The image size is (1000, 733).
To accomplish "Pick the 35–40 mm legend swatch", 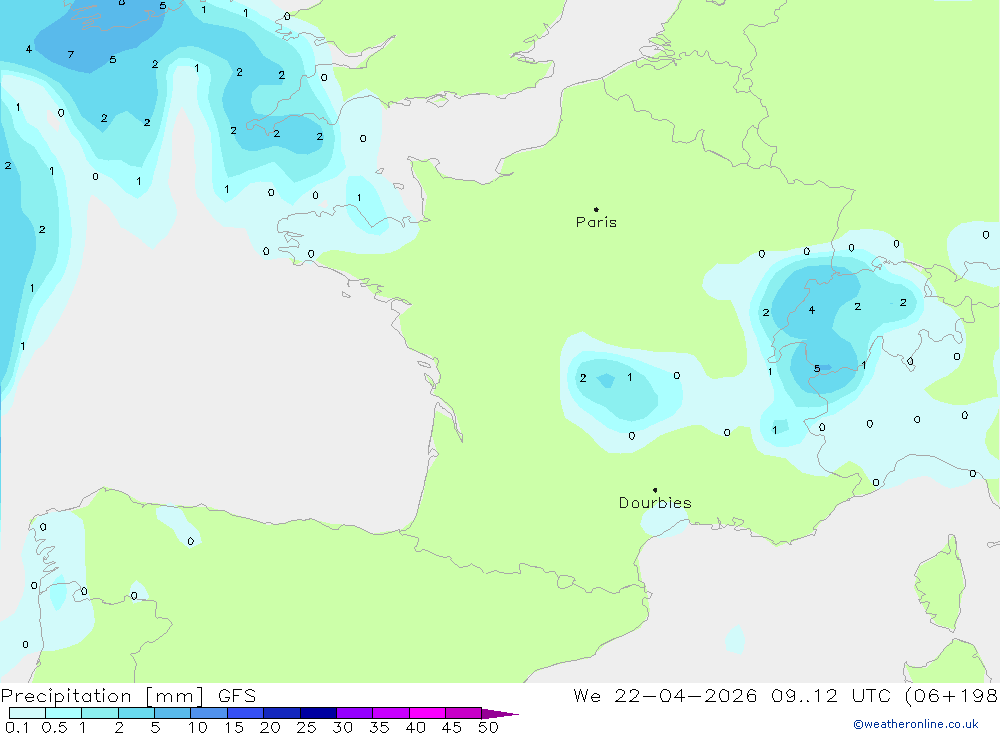I will [x=391, y=713].
